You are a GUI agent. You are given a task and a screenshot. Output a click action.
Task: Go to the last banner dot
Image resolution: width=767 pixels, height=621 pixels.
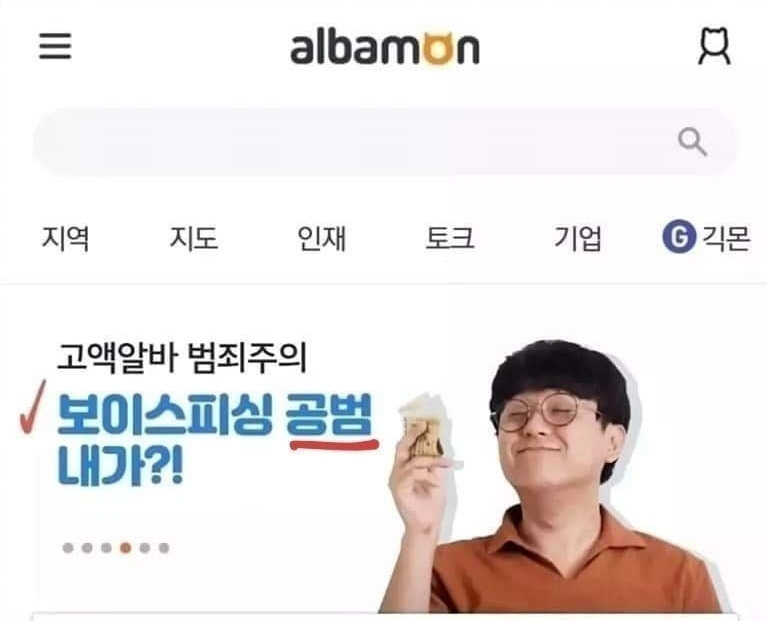point(164,548)
